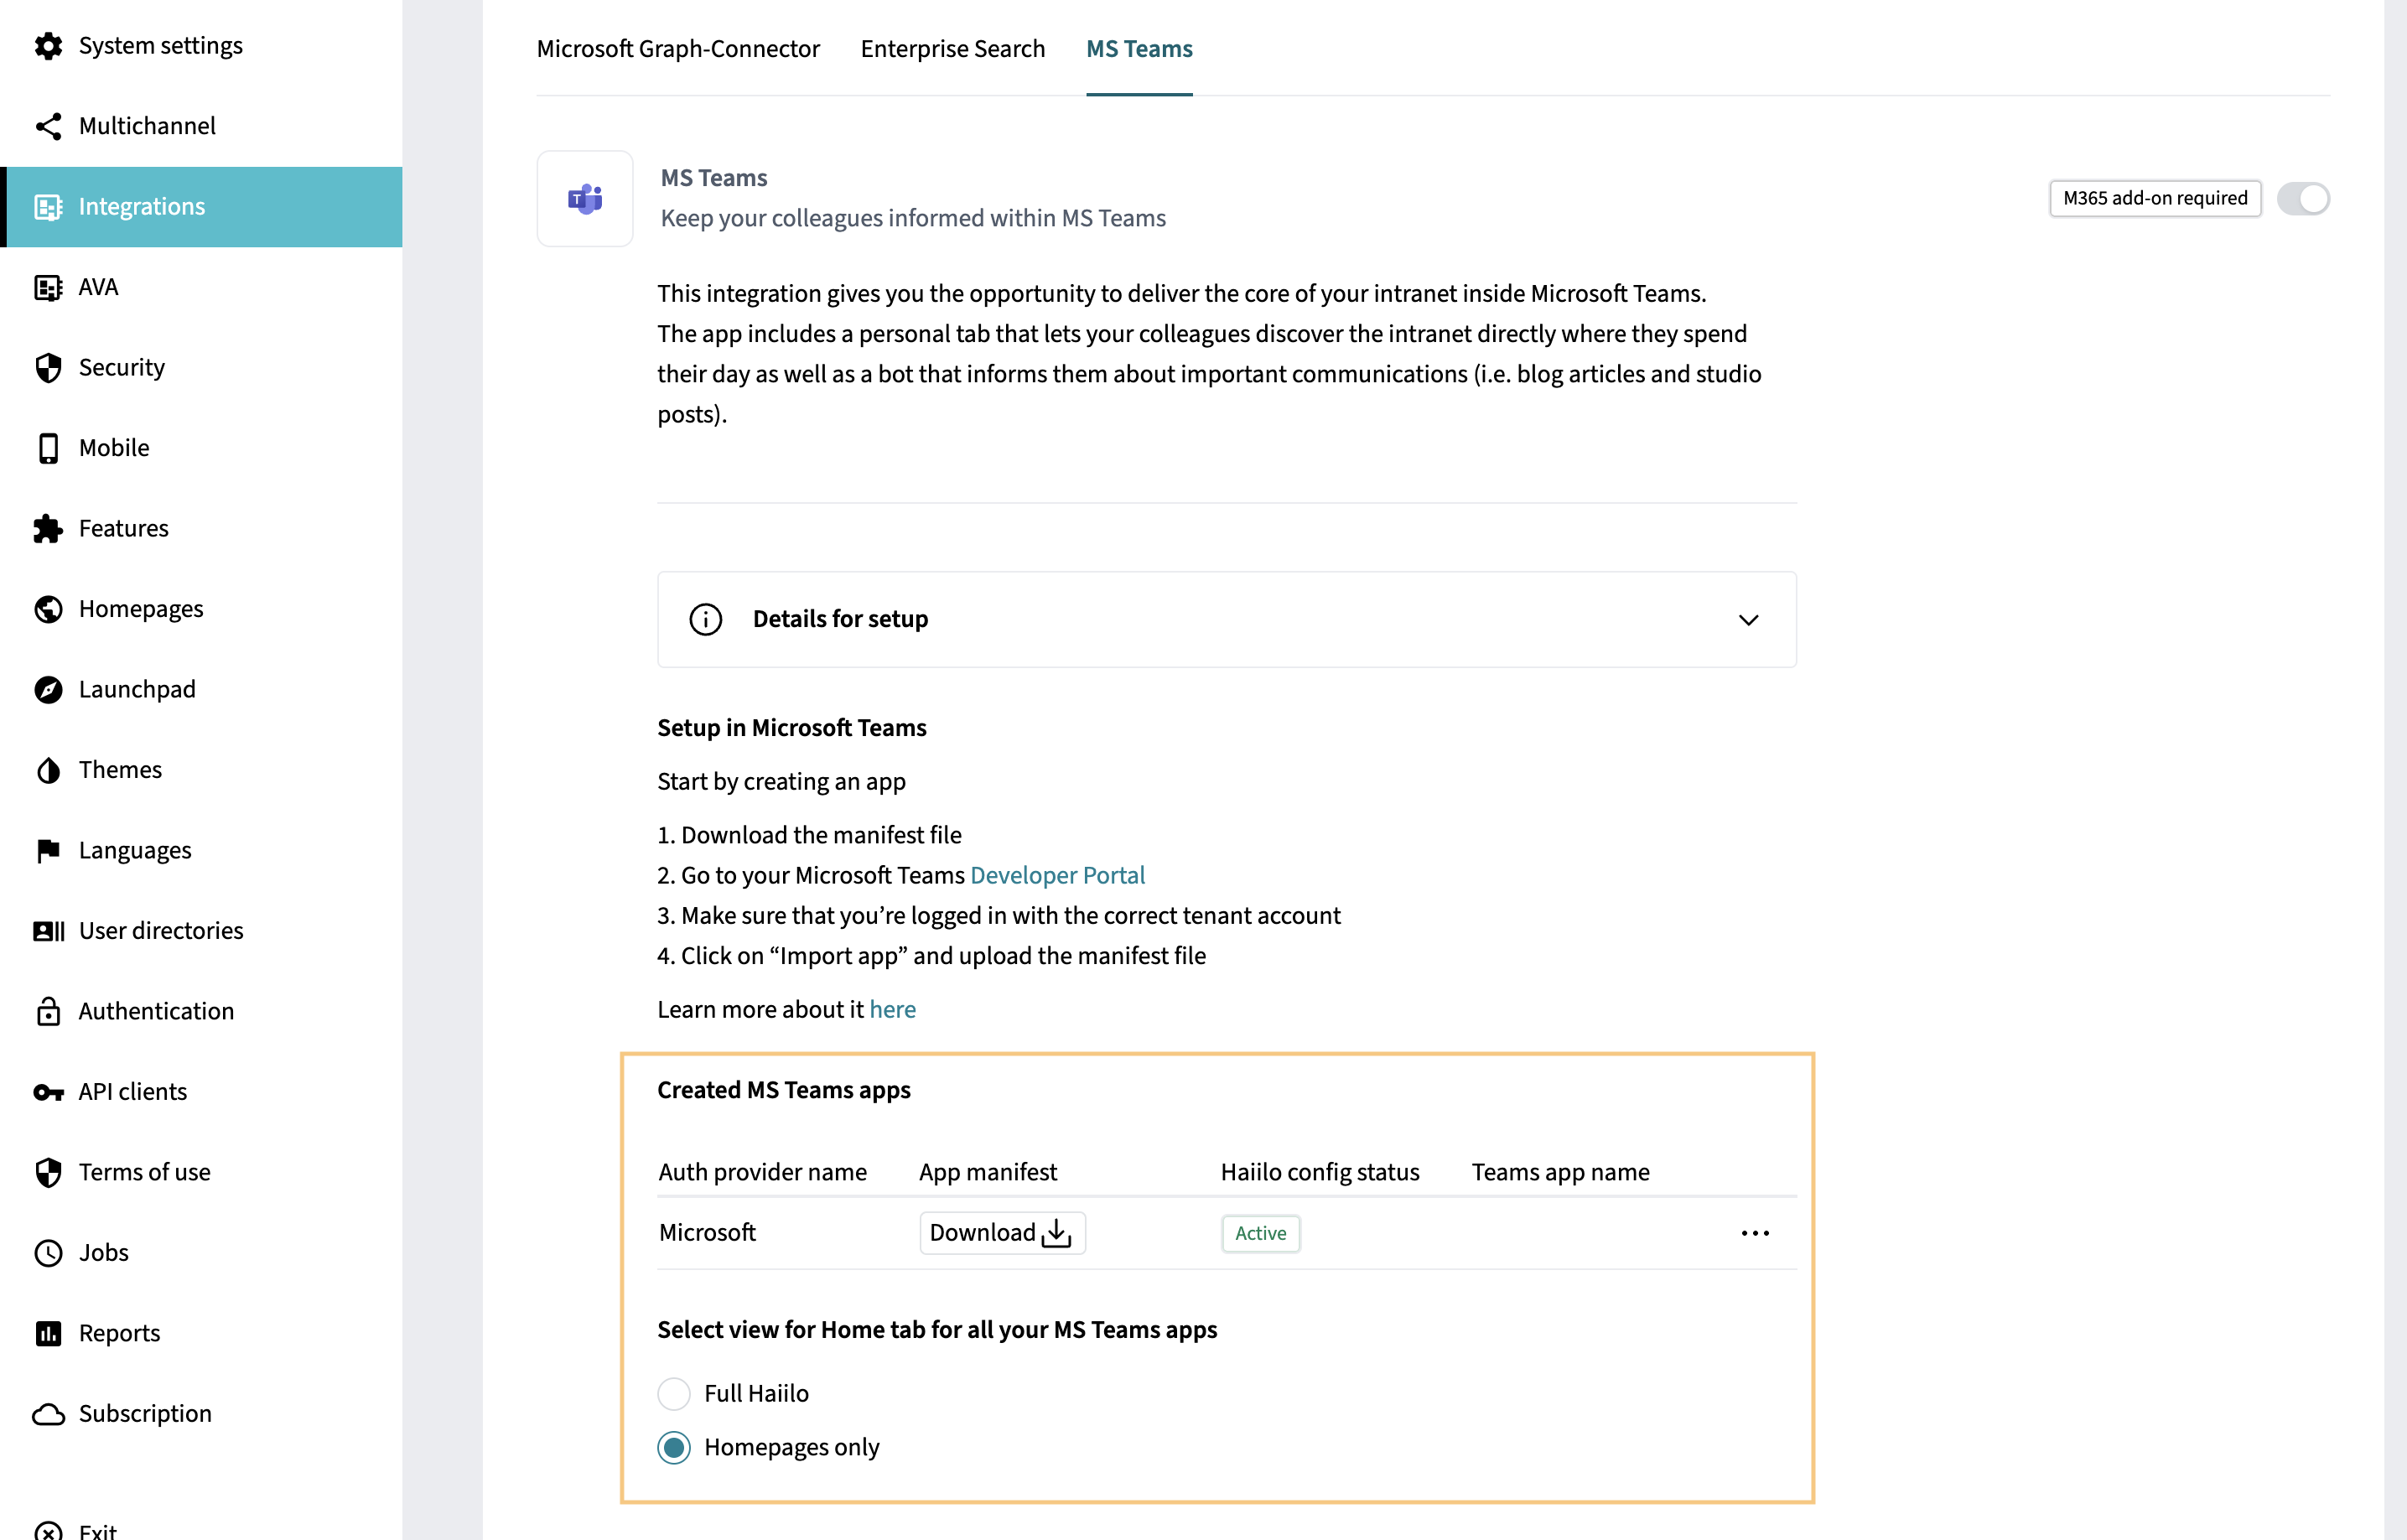Click the Integrations sidebar icon
This screenshot has height=1540, width=2407.
(48, 207)
